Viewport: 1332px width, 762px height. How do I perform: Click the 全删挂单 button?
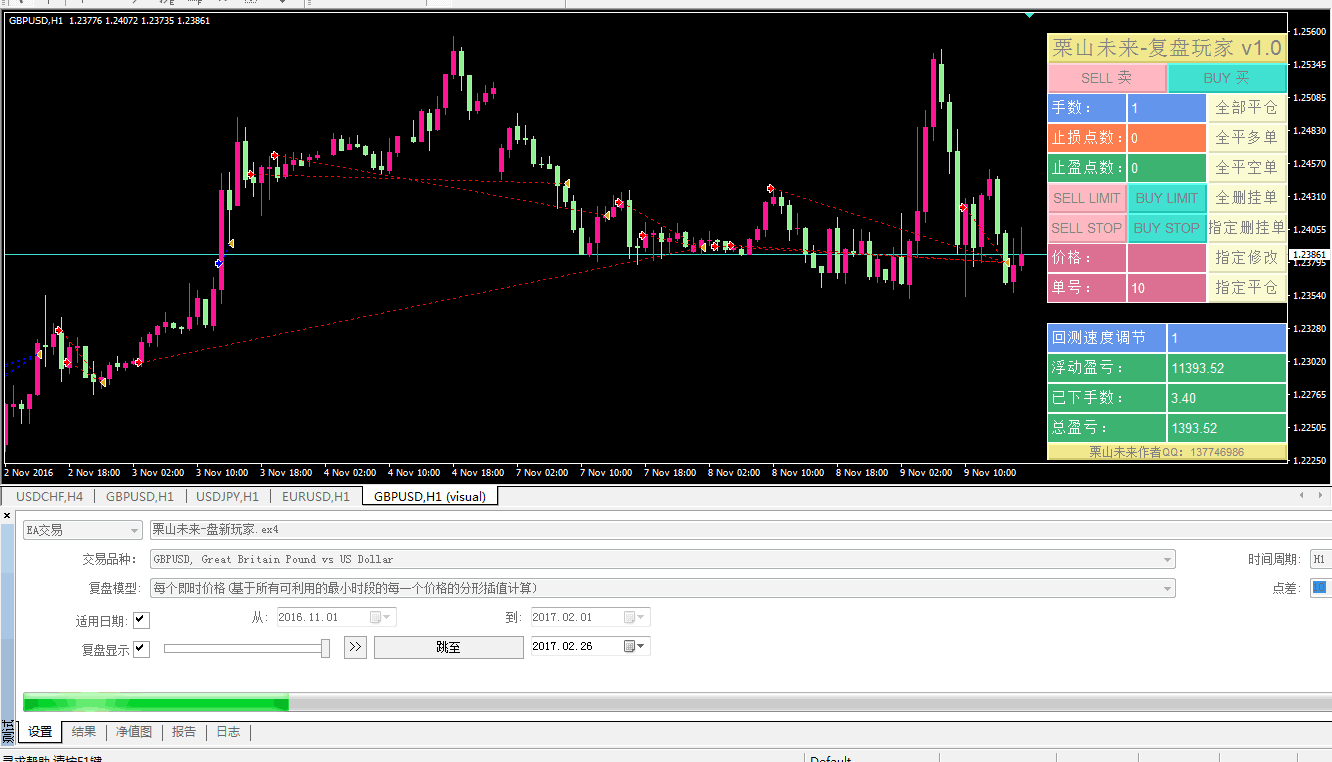coord(1247,198)
